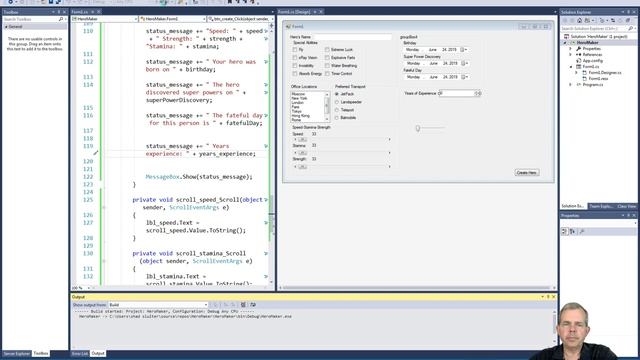Check the Extreme Luck checkbox

[327, 50]
